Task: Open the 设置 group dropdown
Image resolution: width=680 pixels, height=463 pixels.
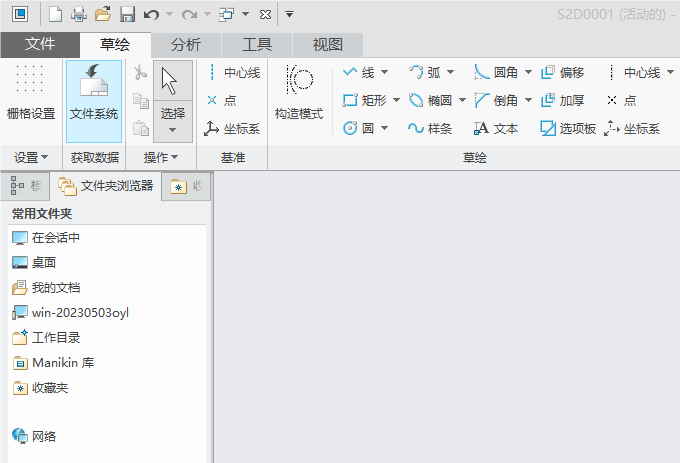Action: 31,157
